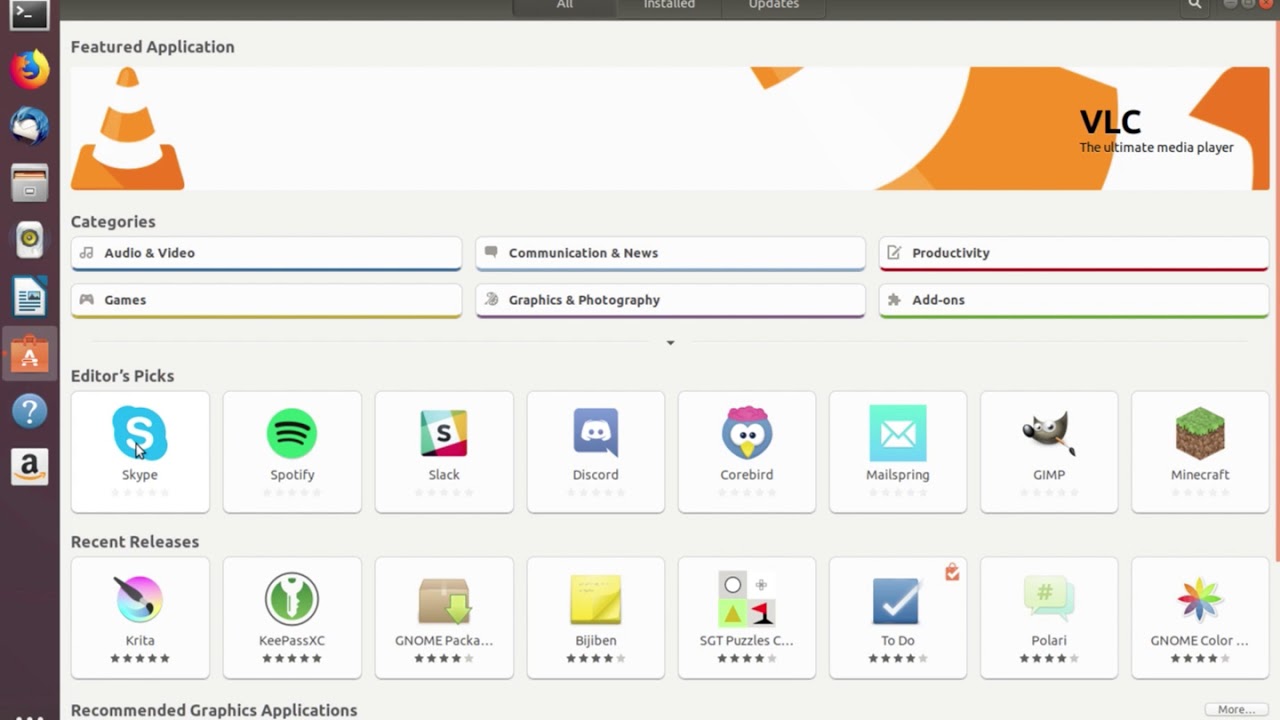Open the Minecraft app icon
Viewport: 1280px width, 720px height.
pos(1200,433)
